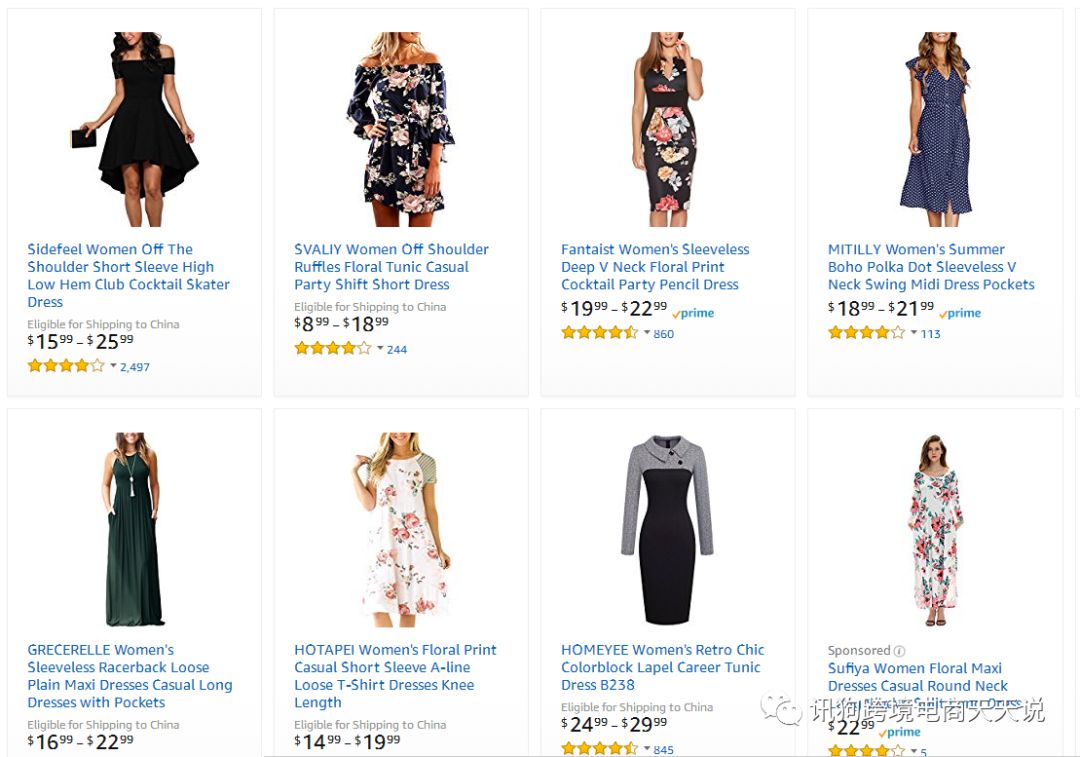Click the SVALIY dress star rating
Viewport: 1080px width, 757px height.
(x=333, y=349)
